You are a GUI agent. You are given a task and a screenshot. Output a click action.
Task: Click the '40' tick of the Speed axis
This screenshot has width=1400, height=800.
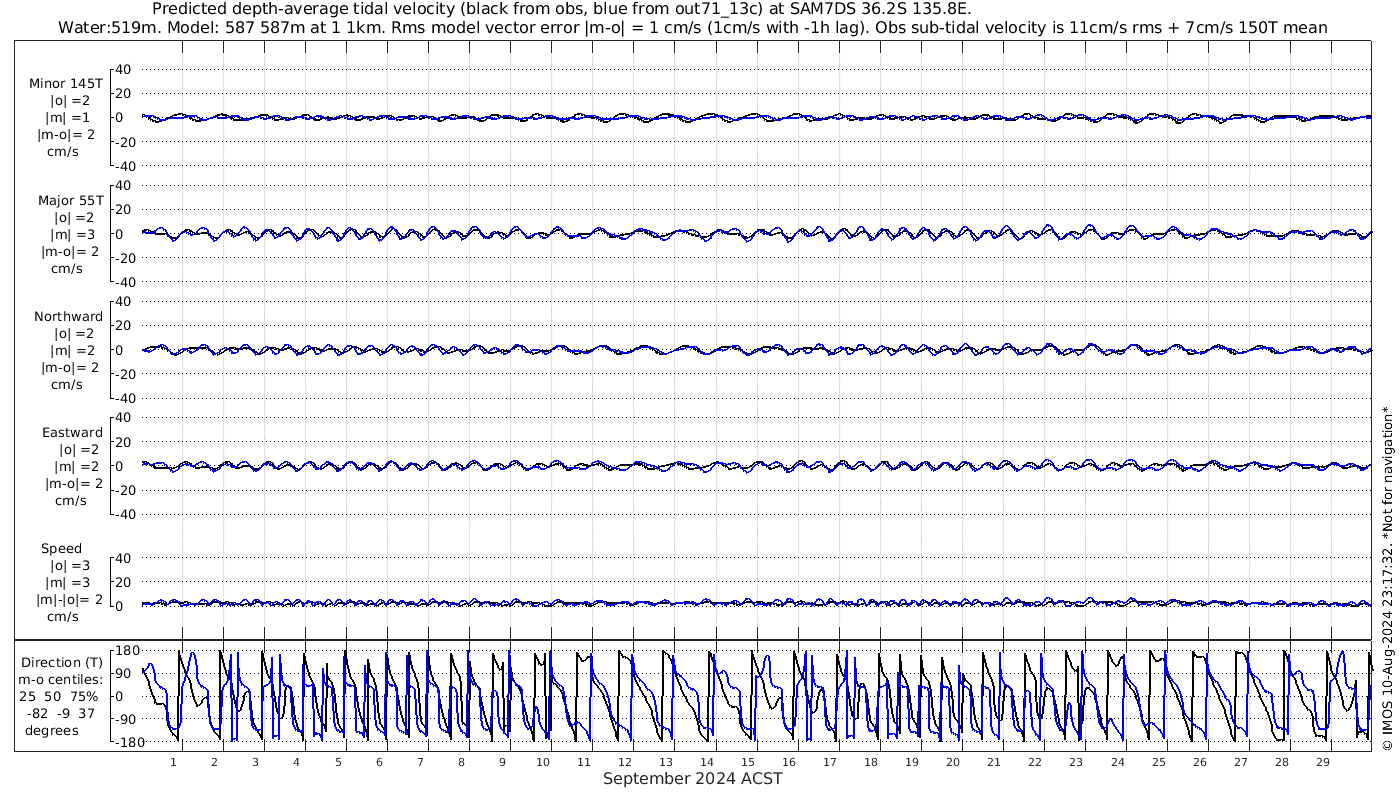[x=124, y=558]
